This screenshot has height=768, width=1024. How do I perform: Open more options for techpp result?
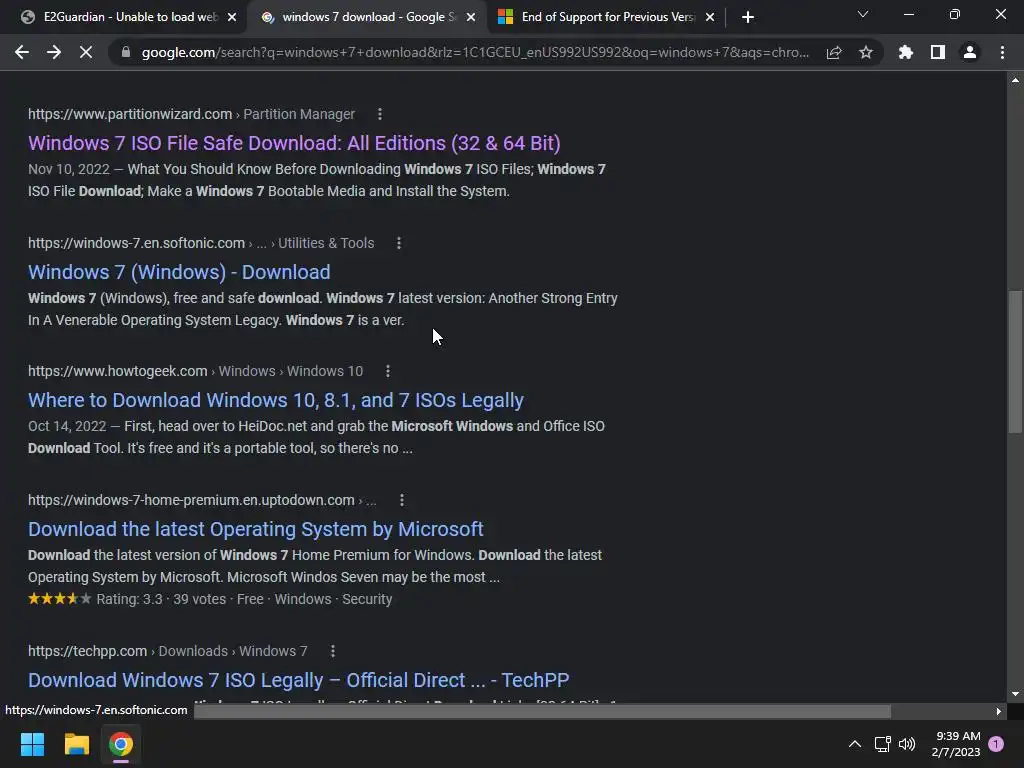(x=333, y=651)
